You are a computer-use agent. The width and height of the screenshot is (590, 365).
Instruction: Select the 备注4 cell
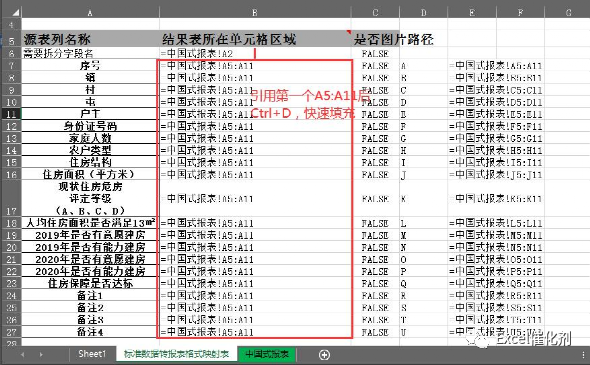[x=90, y=332]
